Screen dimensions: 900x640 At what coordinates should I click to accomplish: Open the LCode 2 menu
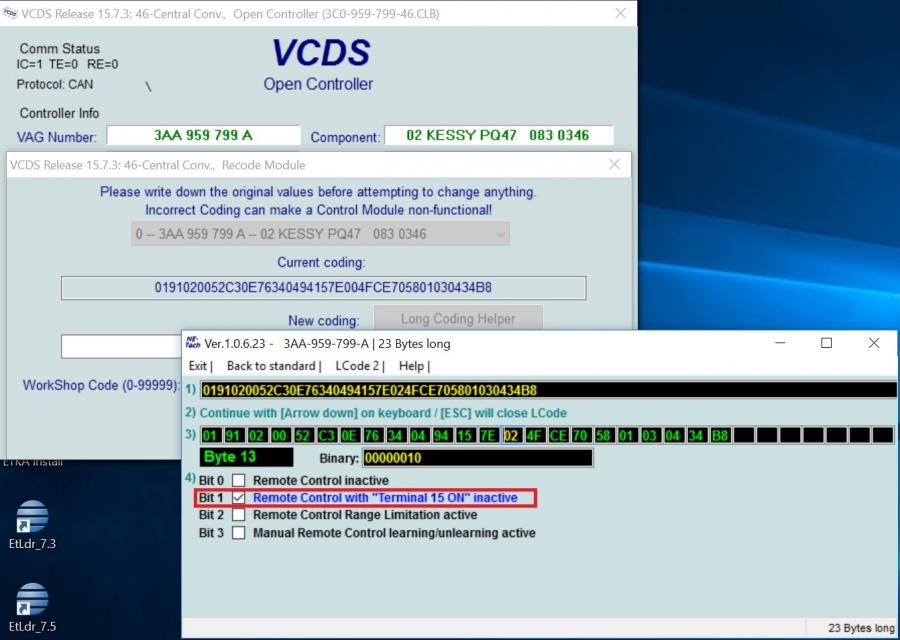coord(357,366)
